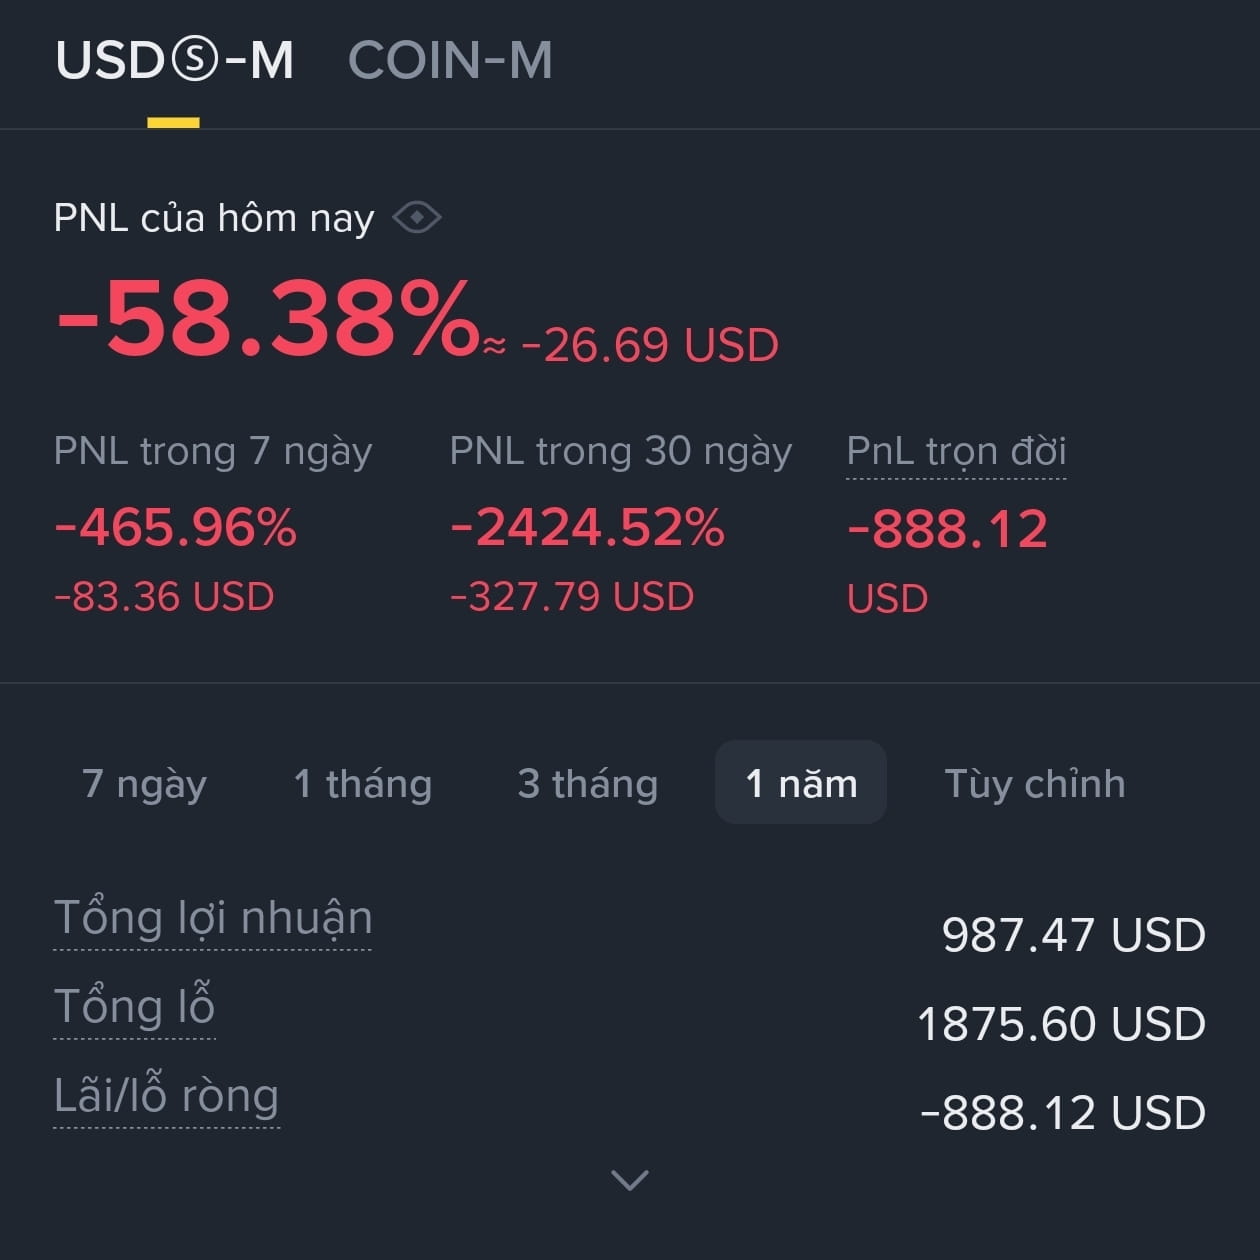Click the -2424.52% thirty-day PNL value

click(x=587, y=527)
